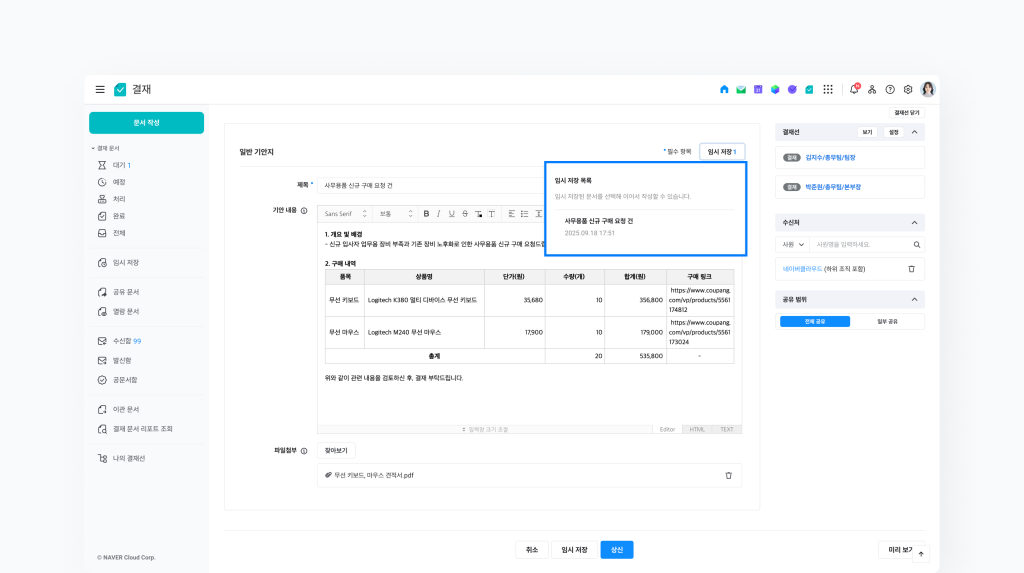Screen dimensions: 1024x573
Task: Select 전체 공유 sharing scope
Action: 814,322
